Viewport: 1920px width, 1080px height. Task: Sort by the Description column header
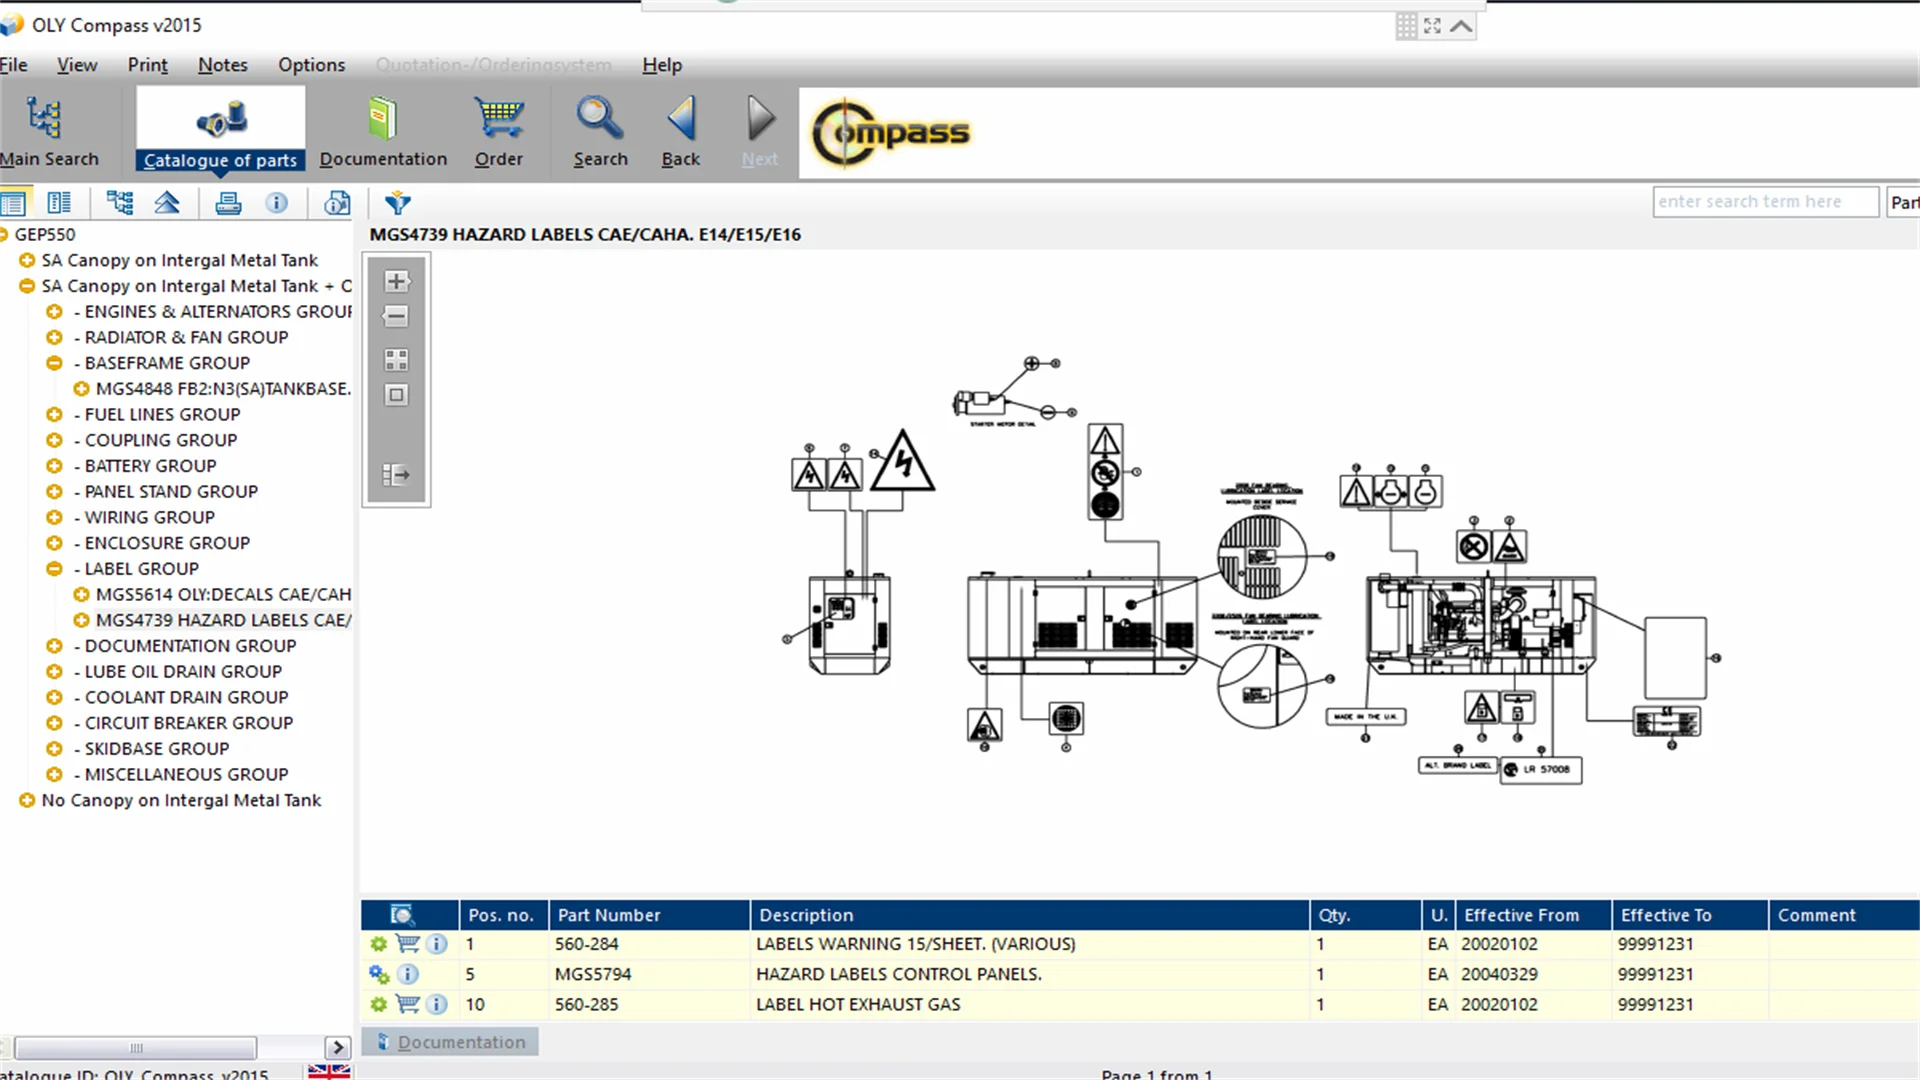pyautogui.click(x=1030, y=915)
